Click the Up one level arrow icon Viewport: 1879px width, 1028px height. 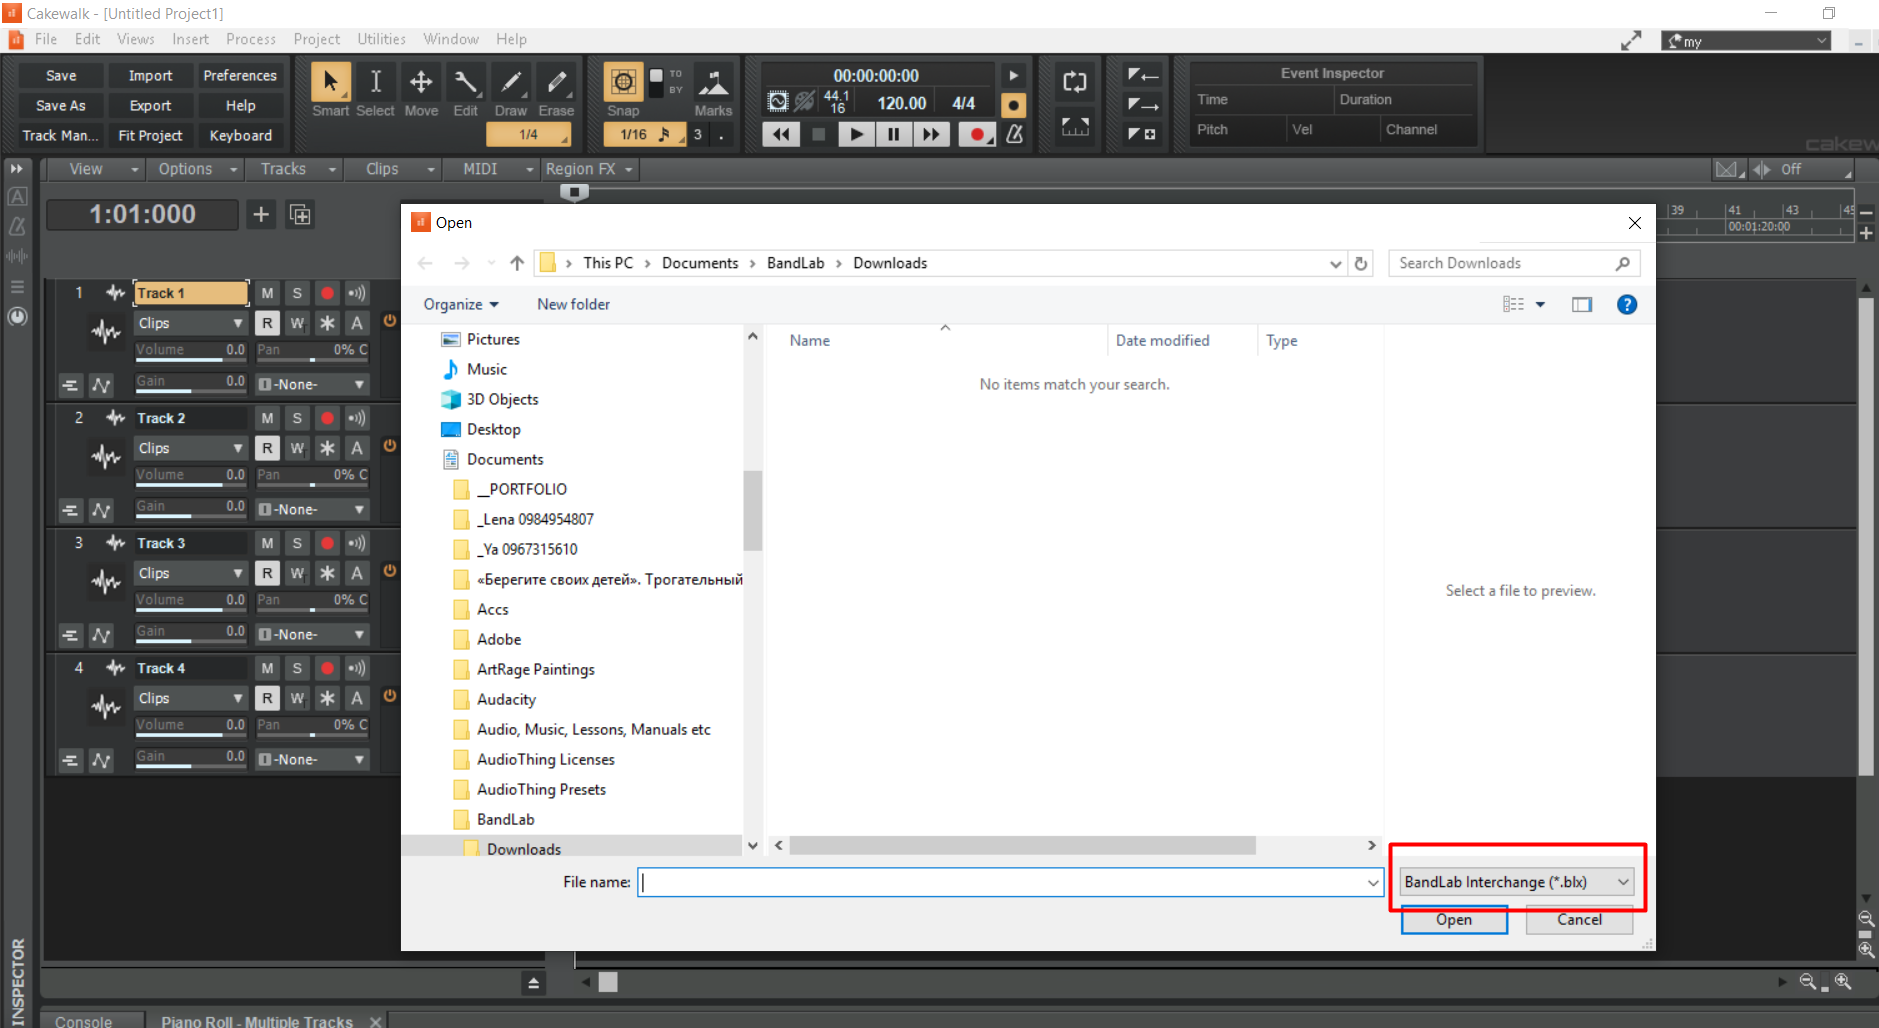point(517,263)
